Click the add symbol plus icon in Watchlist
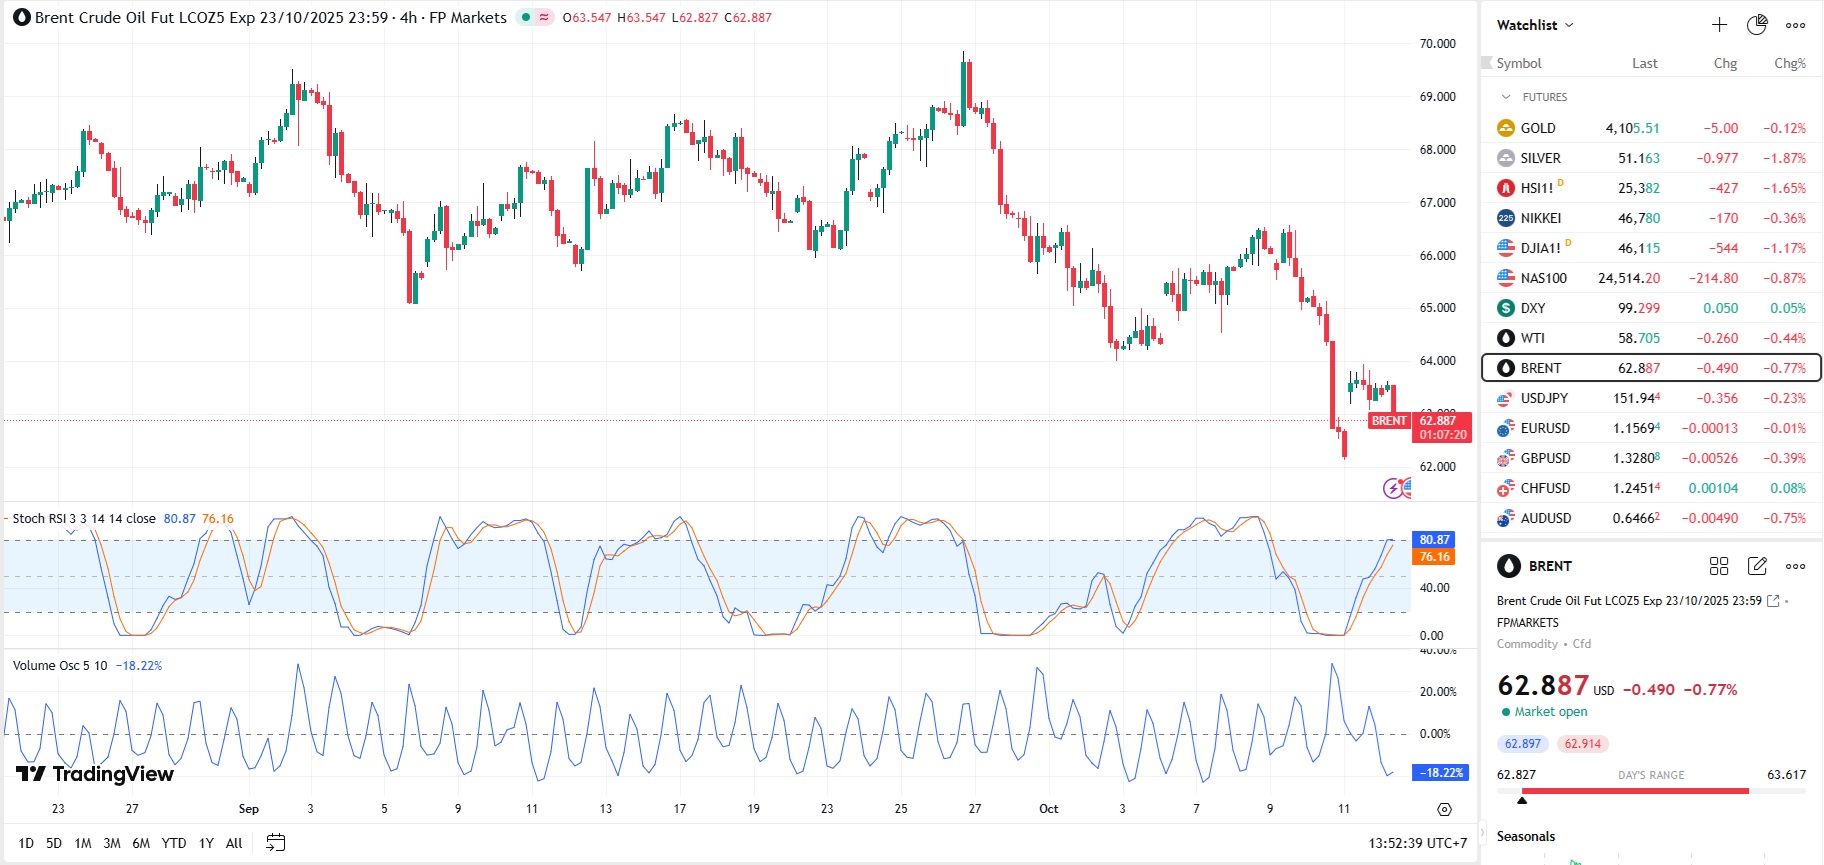 (x=1719, y=25)
